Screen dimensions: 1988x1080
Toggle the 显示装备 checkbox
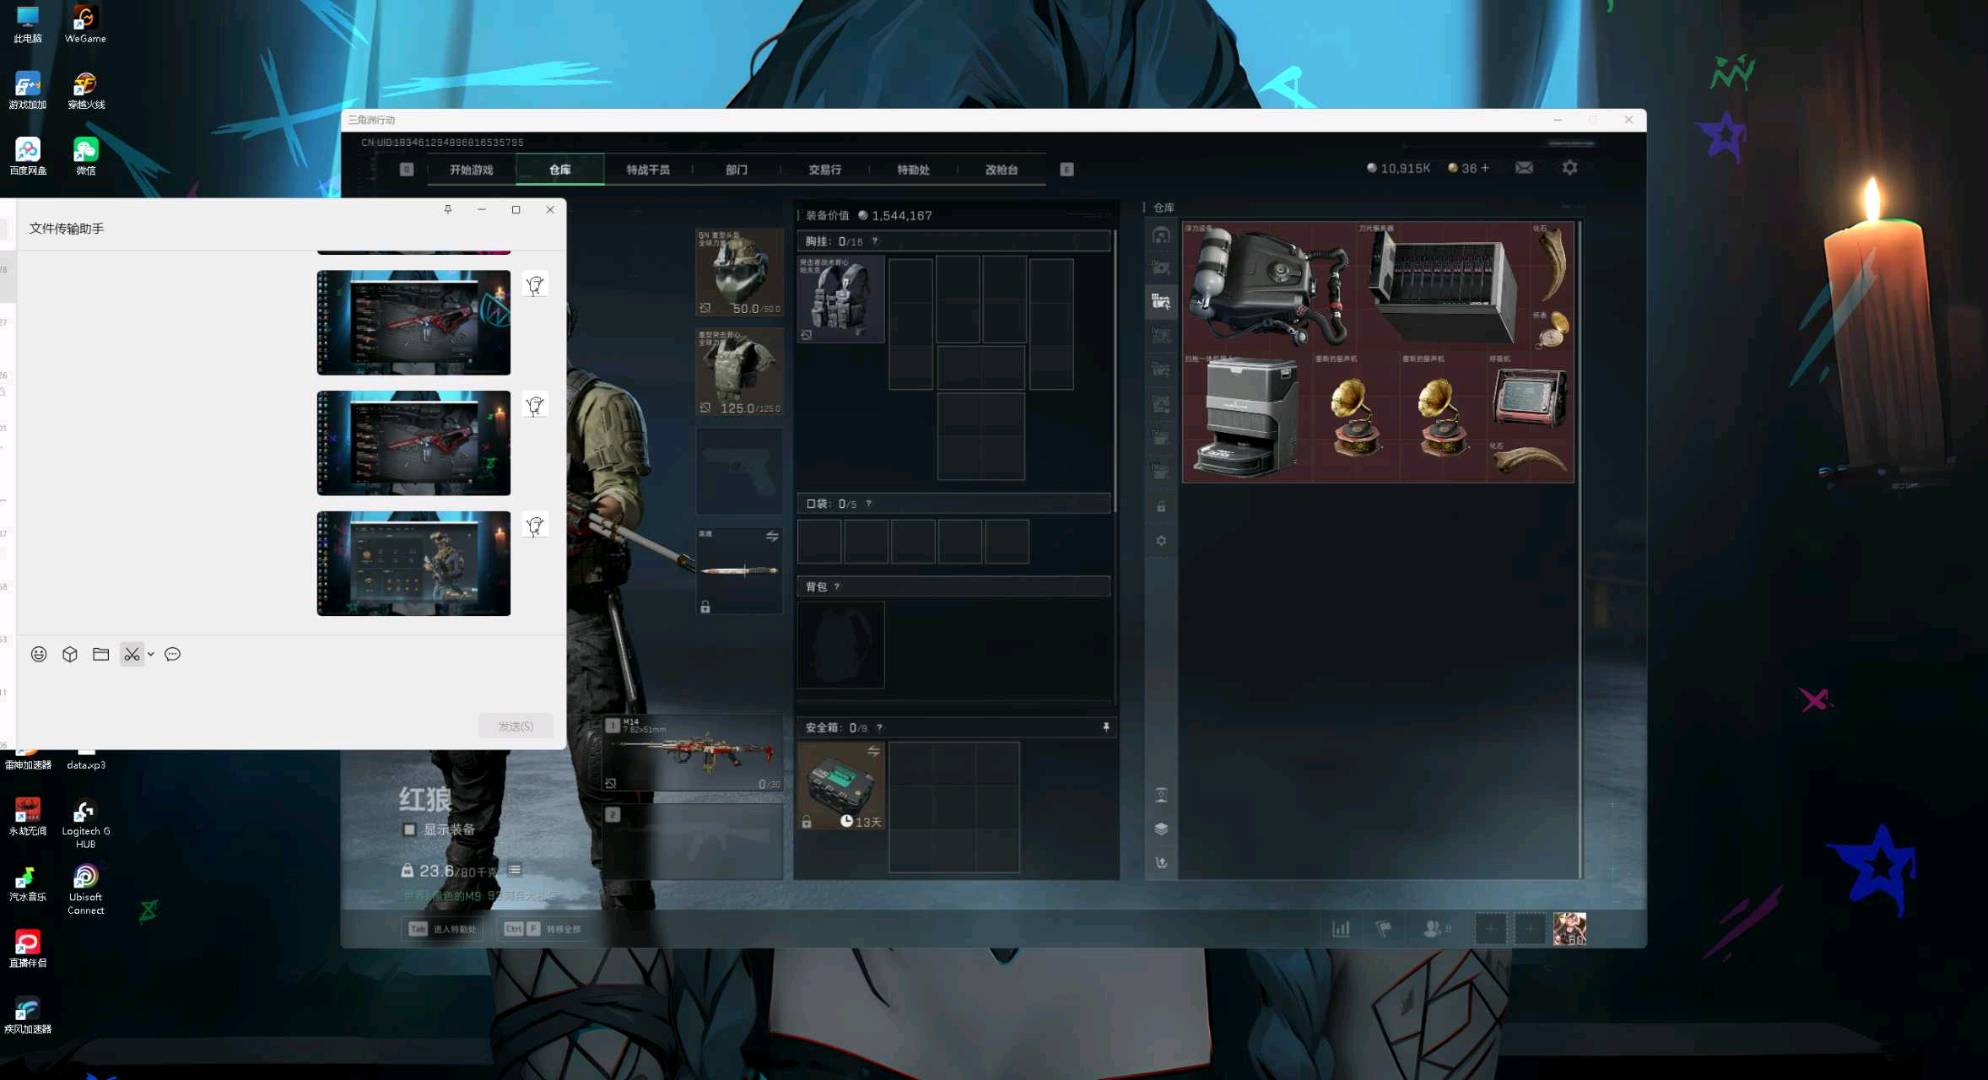(x=409, y=829)
